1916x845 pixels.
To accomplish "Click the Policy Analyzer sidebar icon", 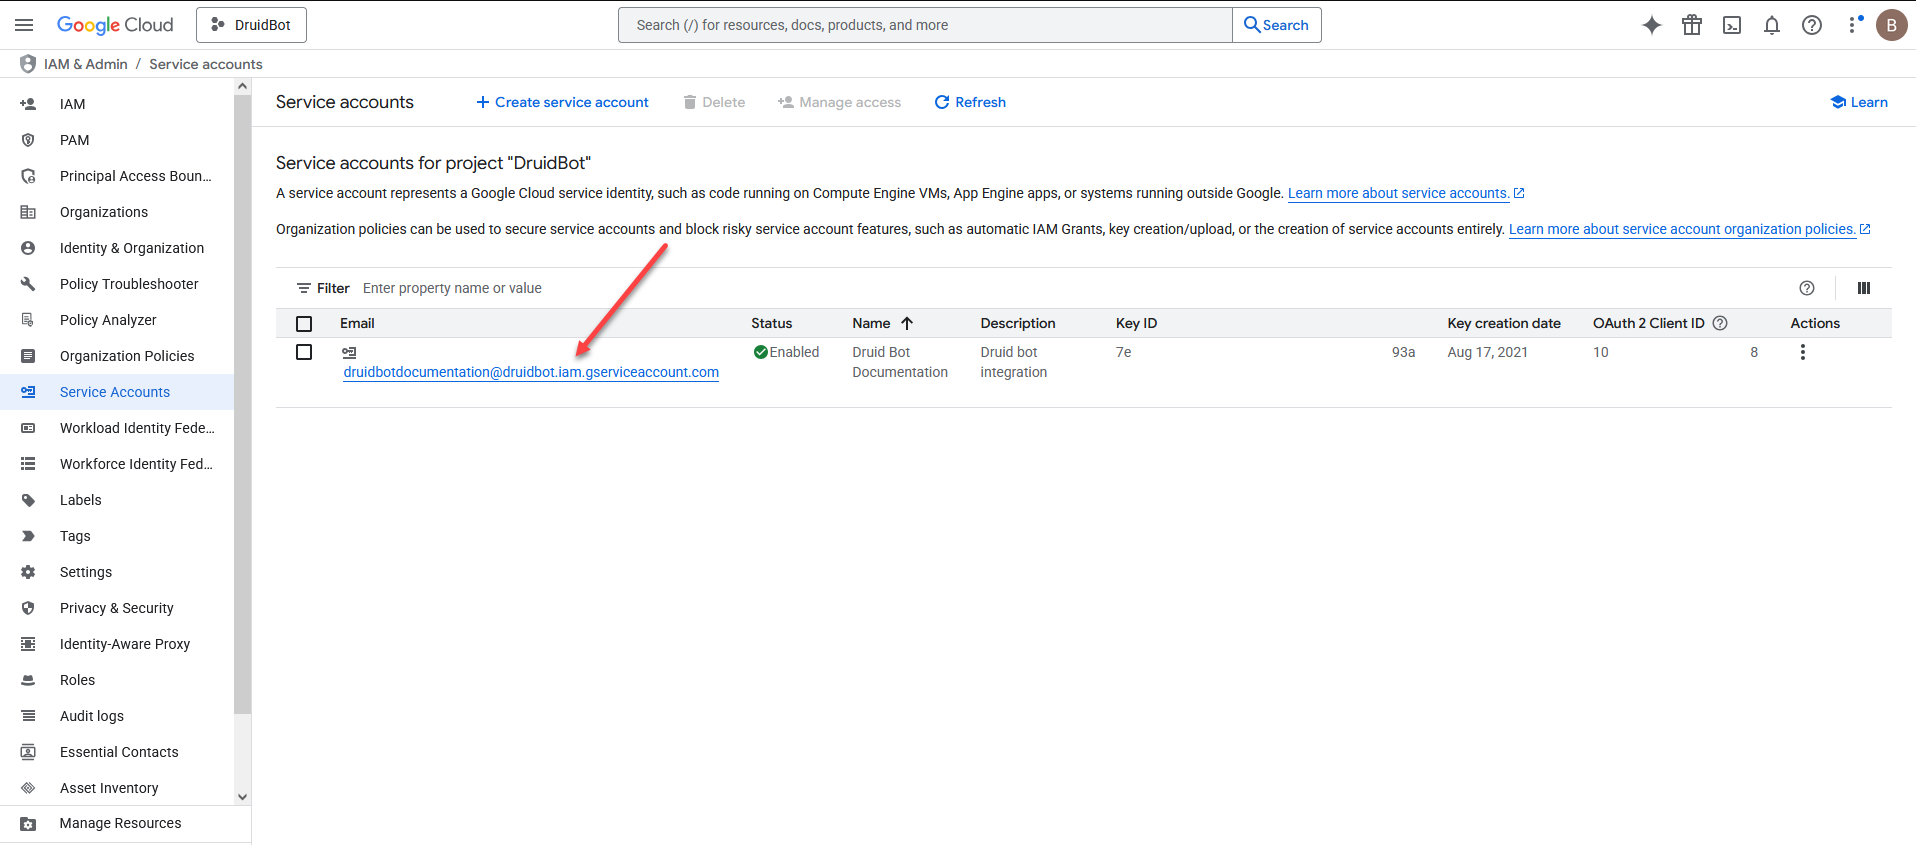I will (28, 320).
